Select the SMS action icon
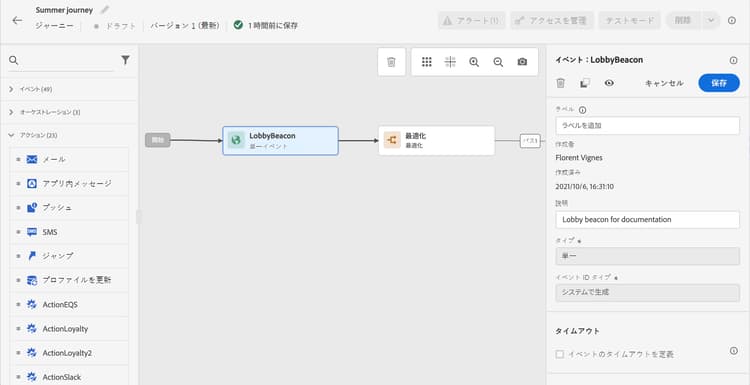 [x=32, y=232]
